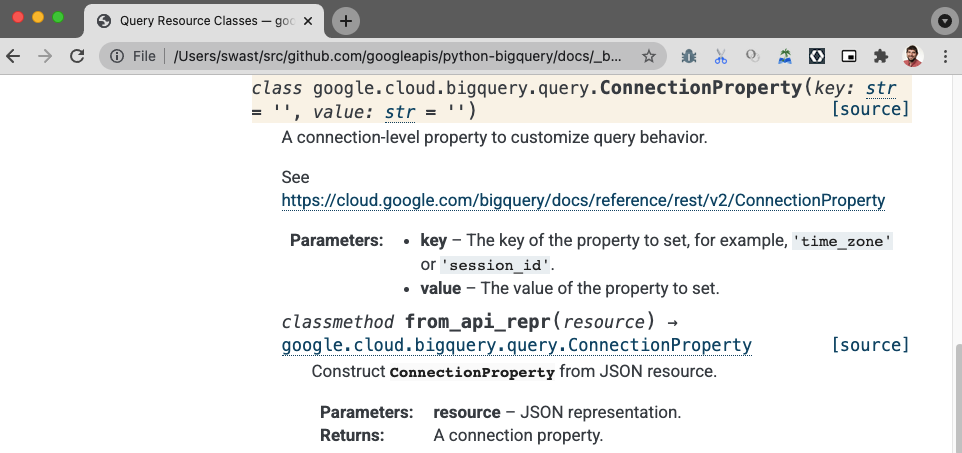Click the picture-in-picture extension icon
Viewport: 962px width, 453px height.
pyautogui.click(x=848, y=56)
